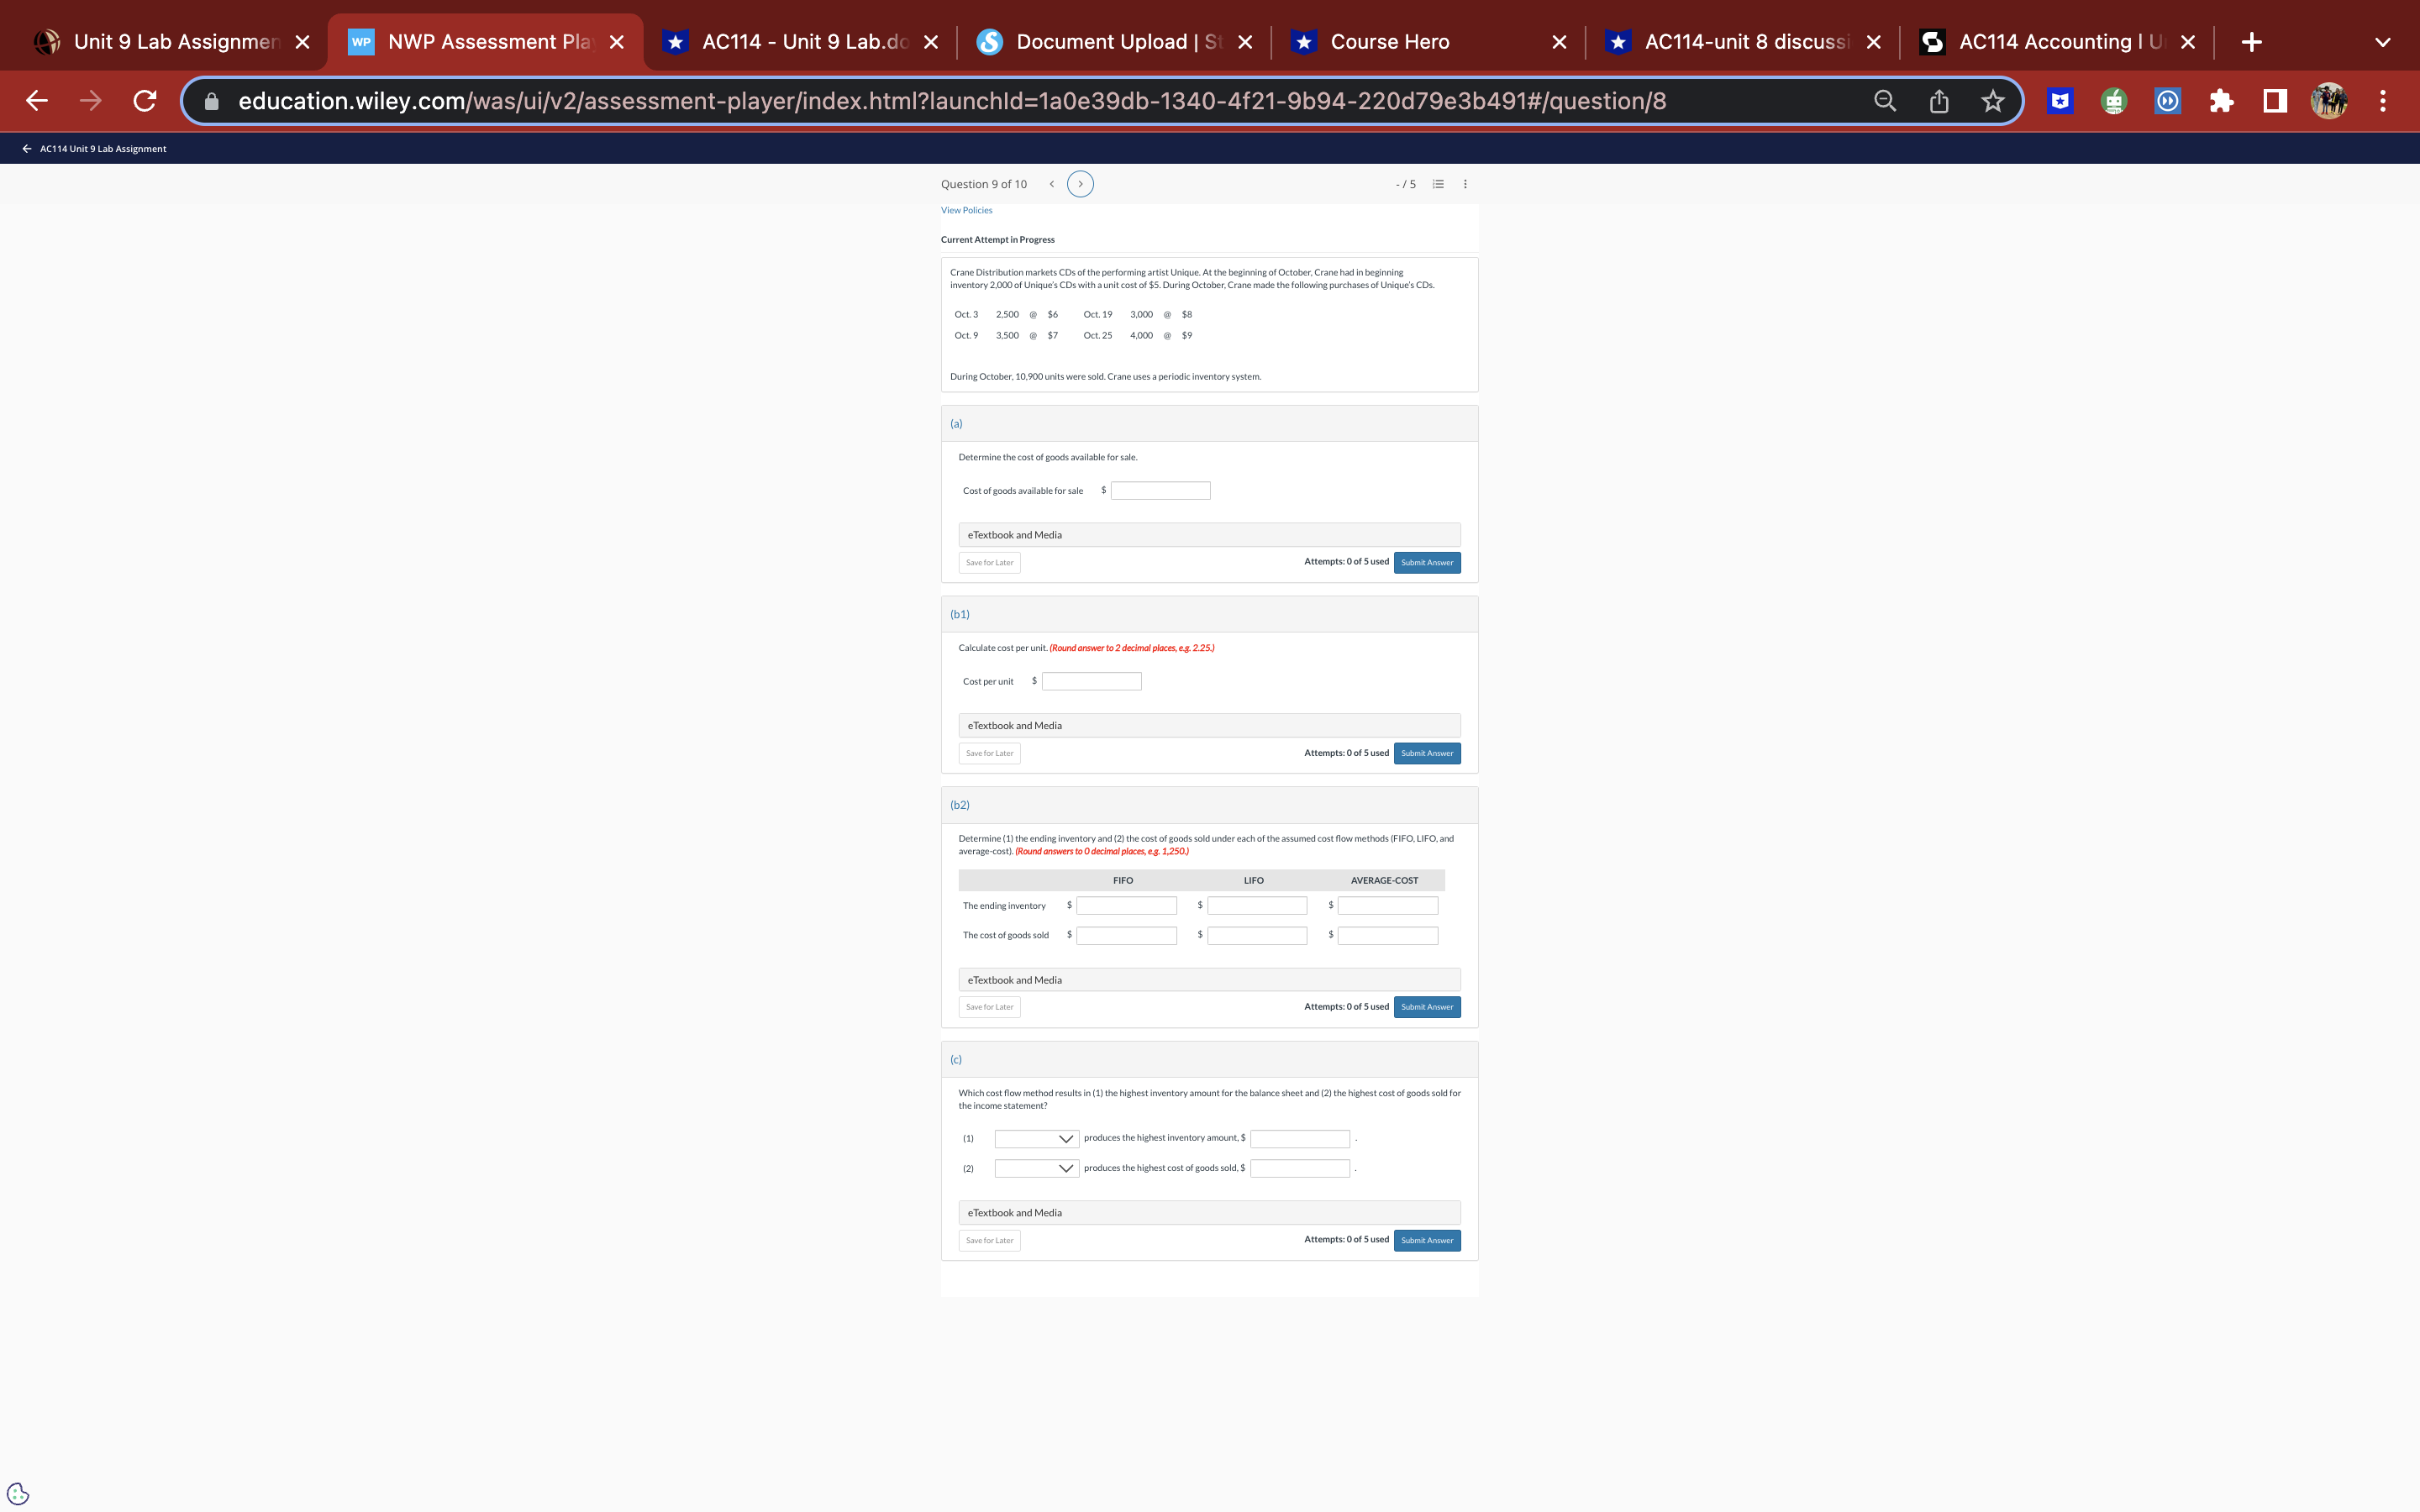2420x1512 pixels.
Task: Open the (2) highest cost of goods sold dropdown
Action: click(x=1036, y=1167)
